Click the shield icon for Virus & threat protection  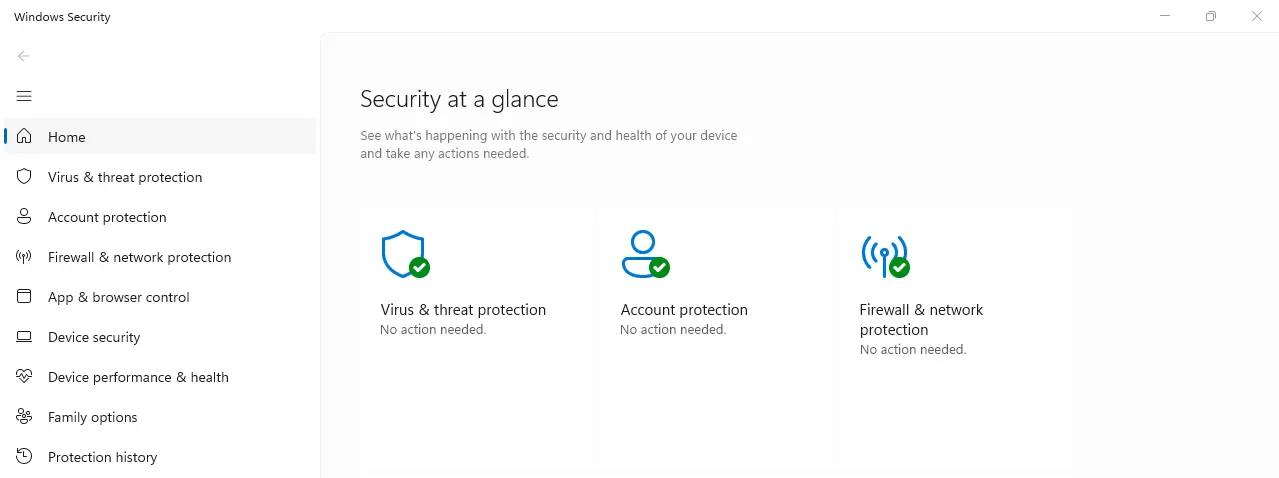click(25, 177)
